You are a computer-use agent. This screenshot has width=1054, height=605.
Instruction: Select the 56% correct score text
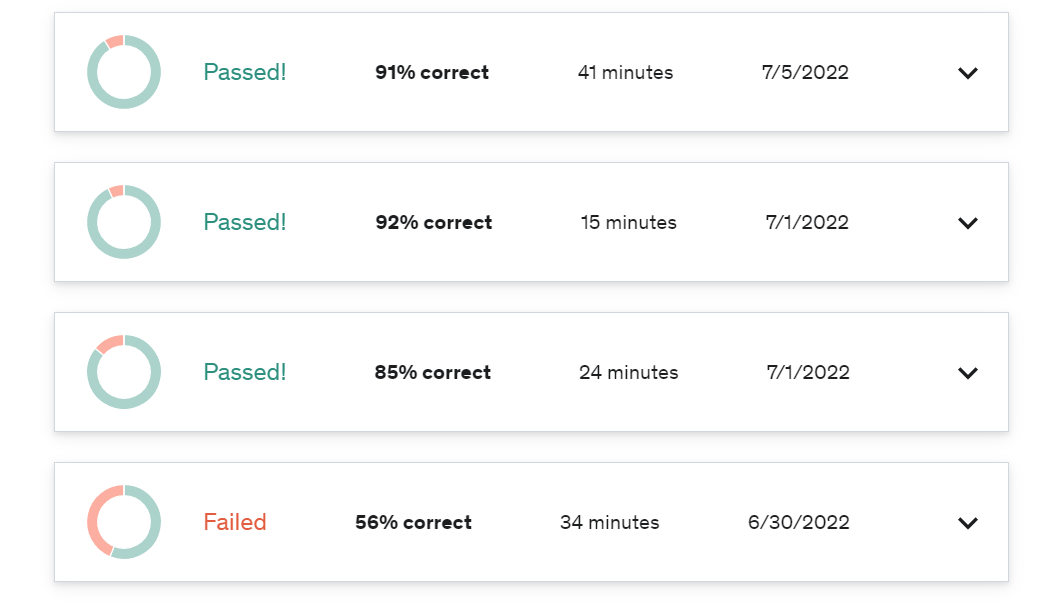click(413, 522)
